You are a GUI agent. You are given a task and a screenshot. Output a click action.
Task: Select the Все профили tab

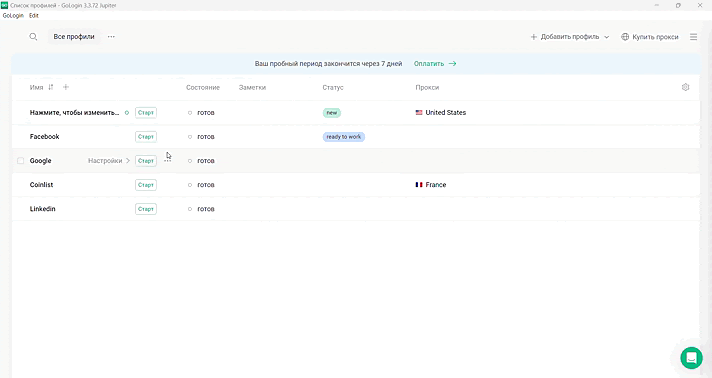coord(74,37)
